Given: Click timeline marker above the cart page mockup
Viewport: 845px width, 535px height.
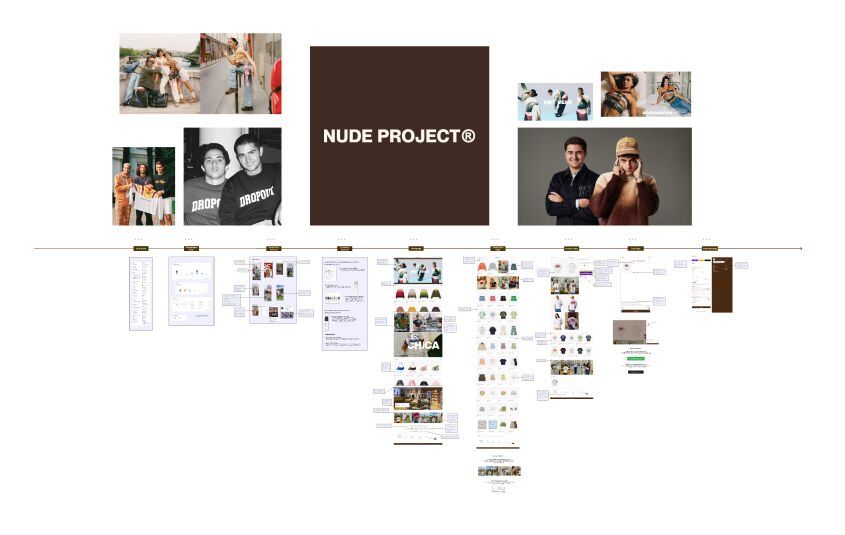Looking at the screenshot, I should pos(635,248).
